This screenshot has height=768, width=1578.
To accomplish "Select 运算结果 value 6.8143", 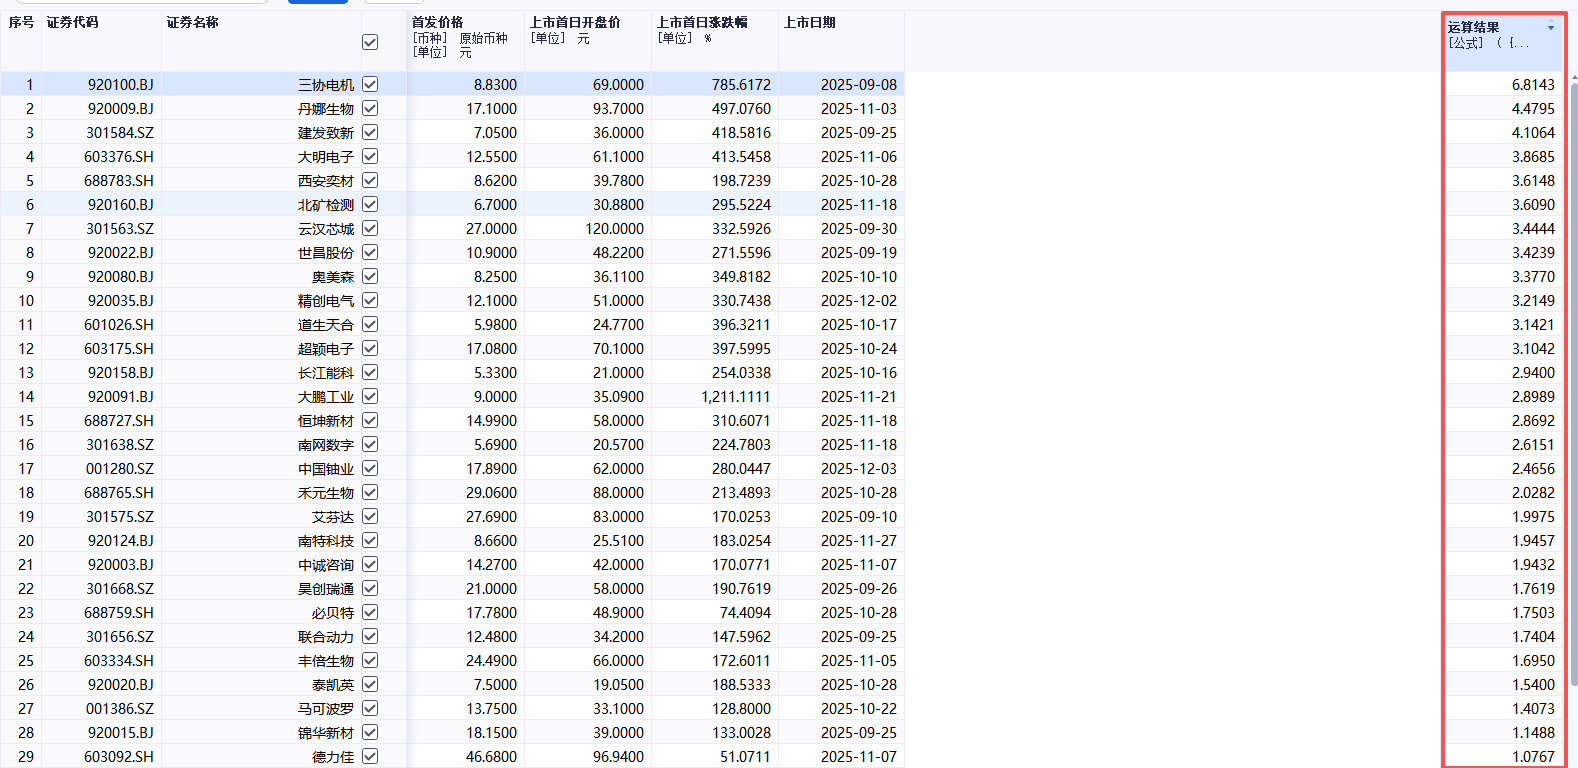I will (1532, 85).
